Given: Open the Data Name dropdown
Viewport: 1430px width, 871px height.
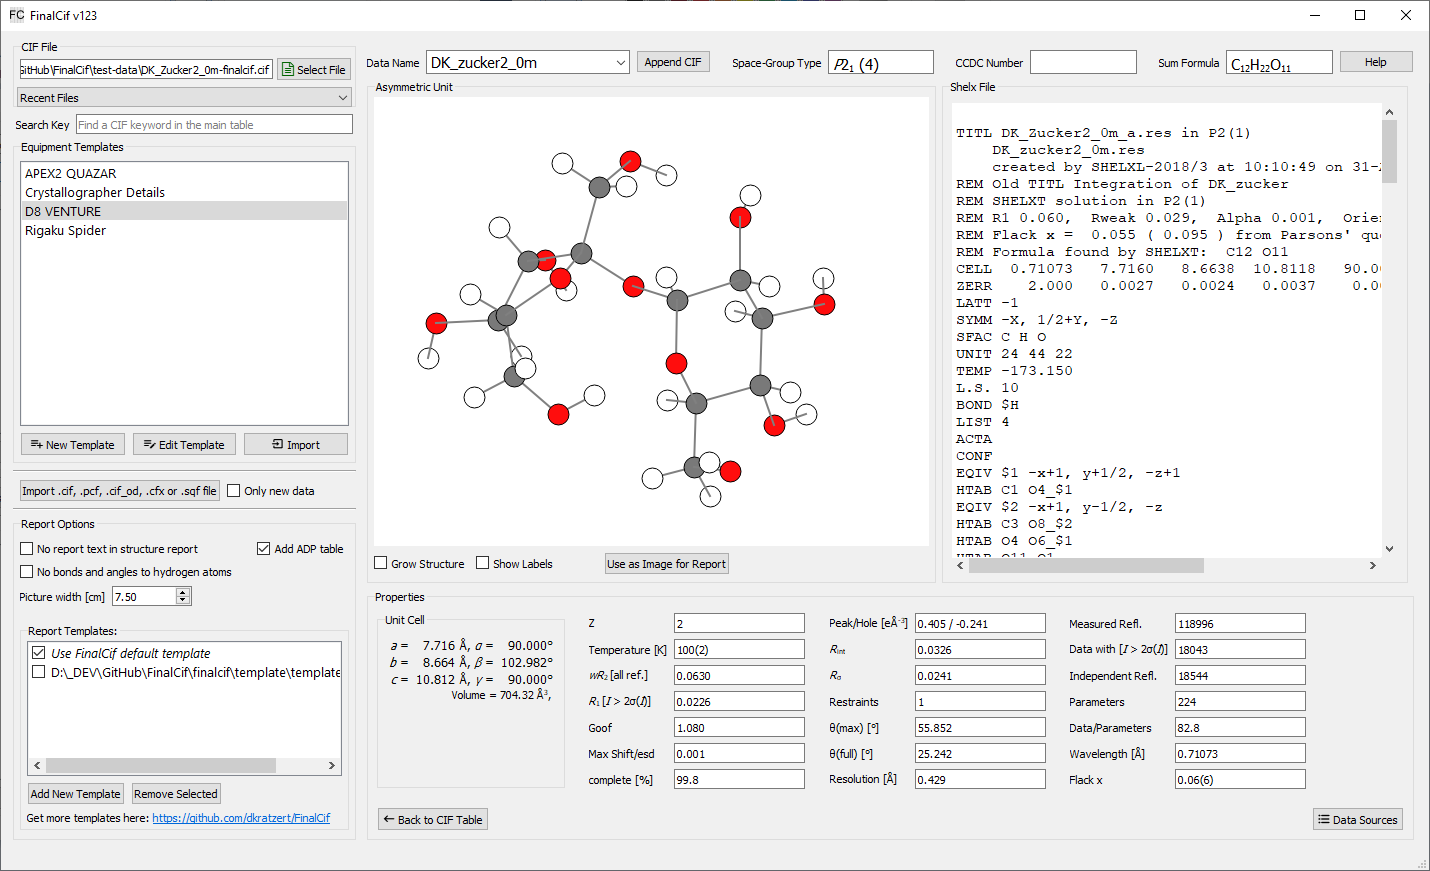Looking at the screenshot, I should 620,63.
